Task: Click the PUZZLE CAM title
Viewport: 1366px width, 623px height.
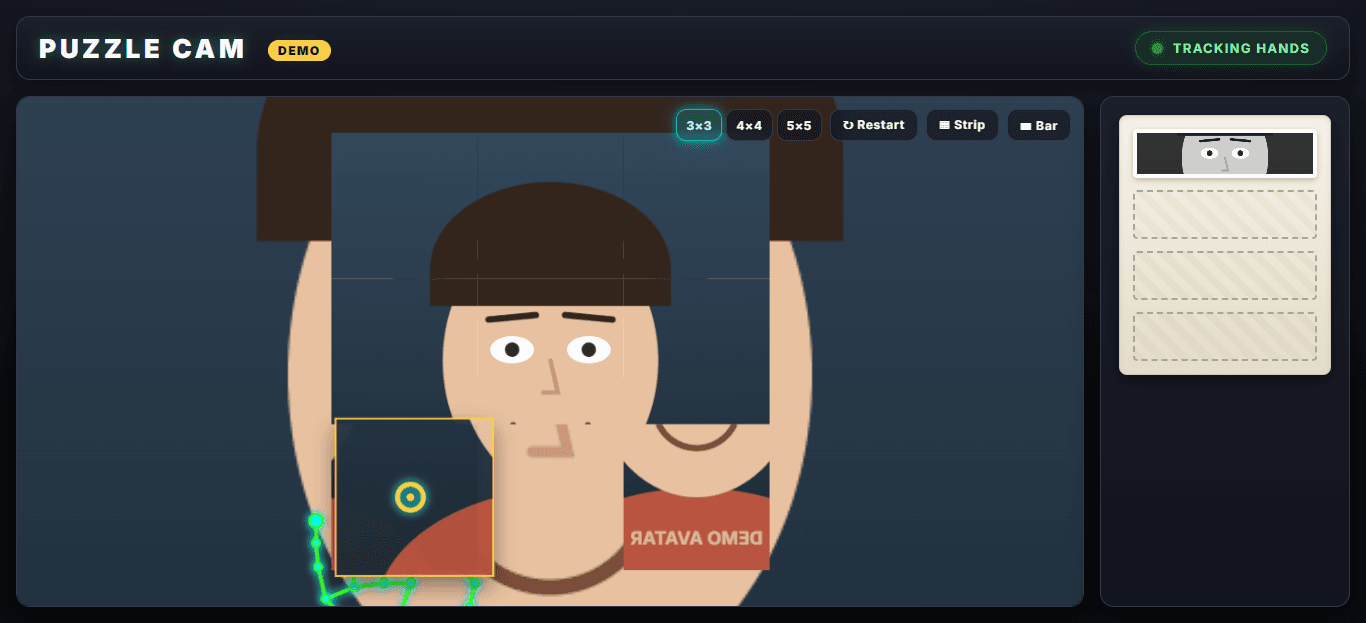Action: pos(142,49)
